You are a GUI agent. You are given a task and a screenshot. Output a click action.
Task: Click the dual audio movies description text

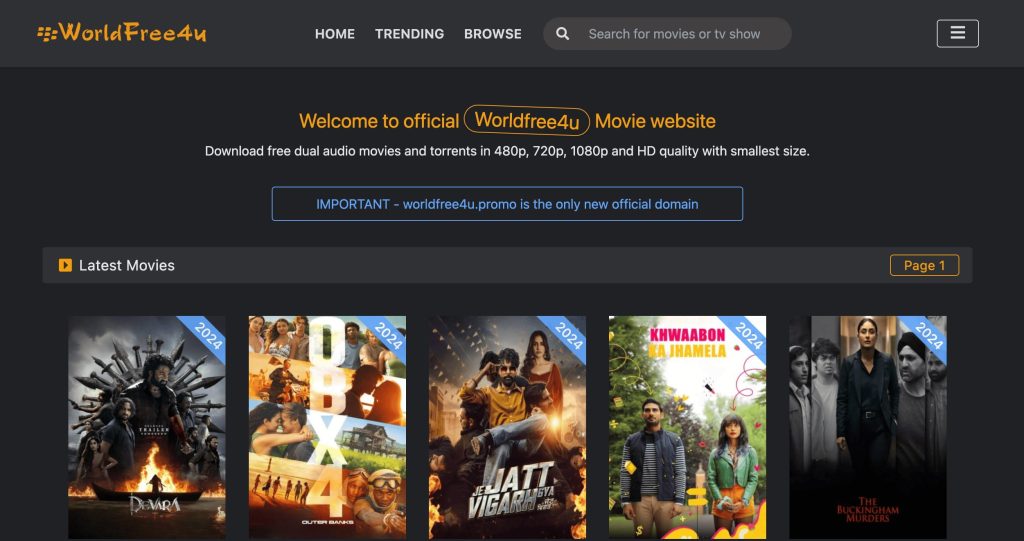pos(507,151)
